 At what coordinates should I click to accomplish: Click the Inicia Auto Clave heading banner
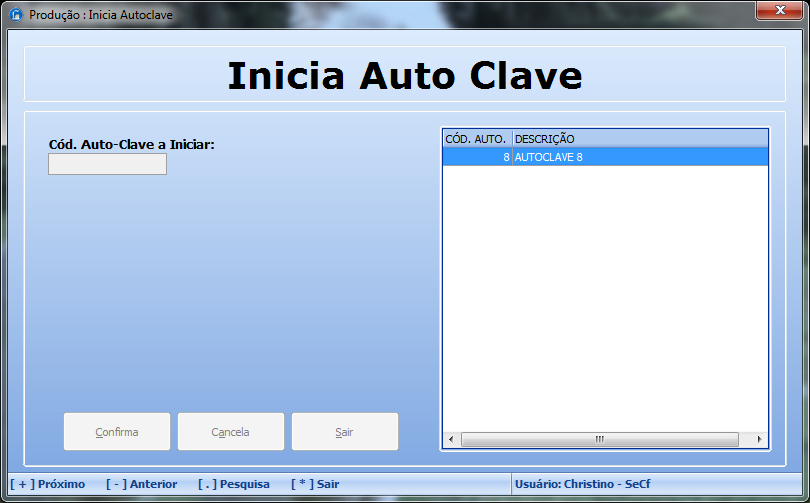[404, 75]
